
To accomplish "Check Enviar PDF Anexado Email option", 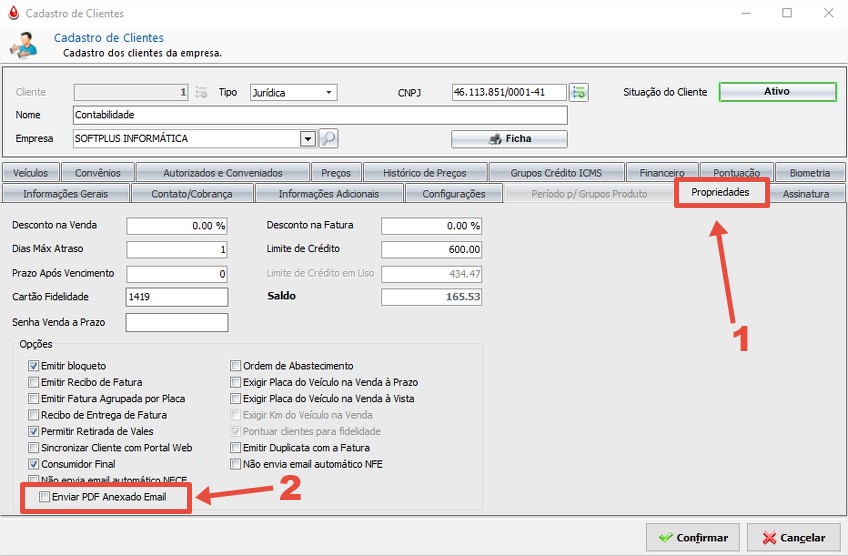I will 44,497.
